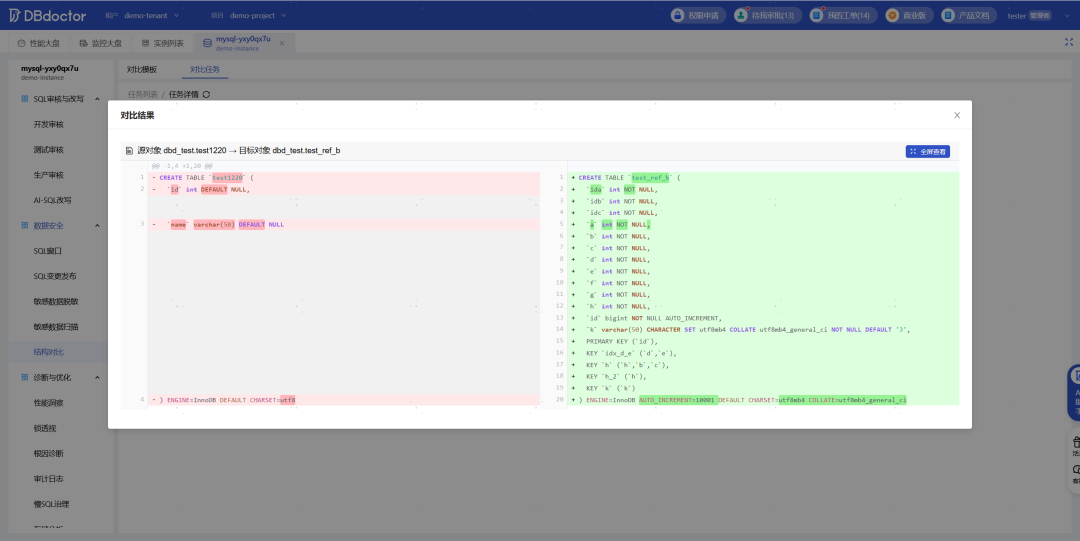Open SQL变更发布 in sidebar
1080x541 pixels.
pyautogui.click(x=55, y=276)
